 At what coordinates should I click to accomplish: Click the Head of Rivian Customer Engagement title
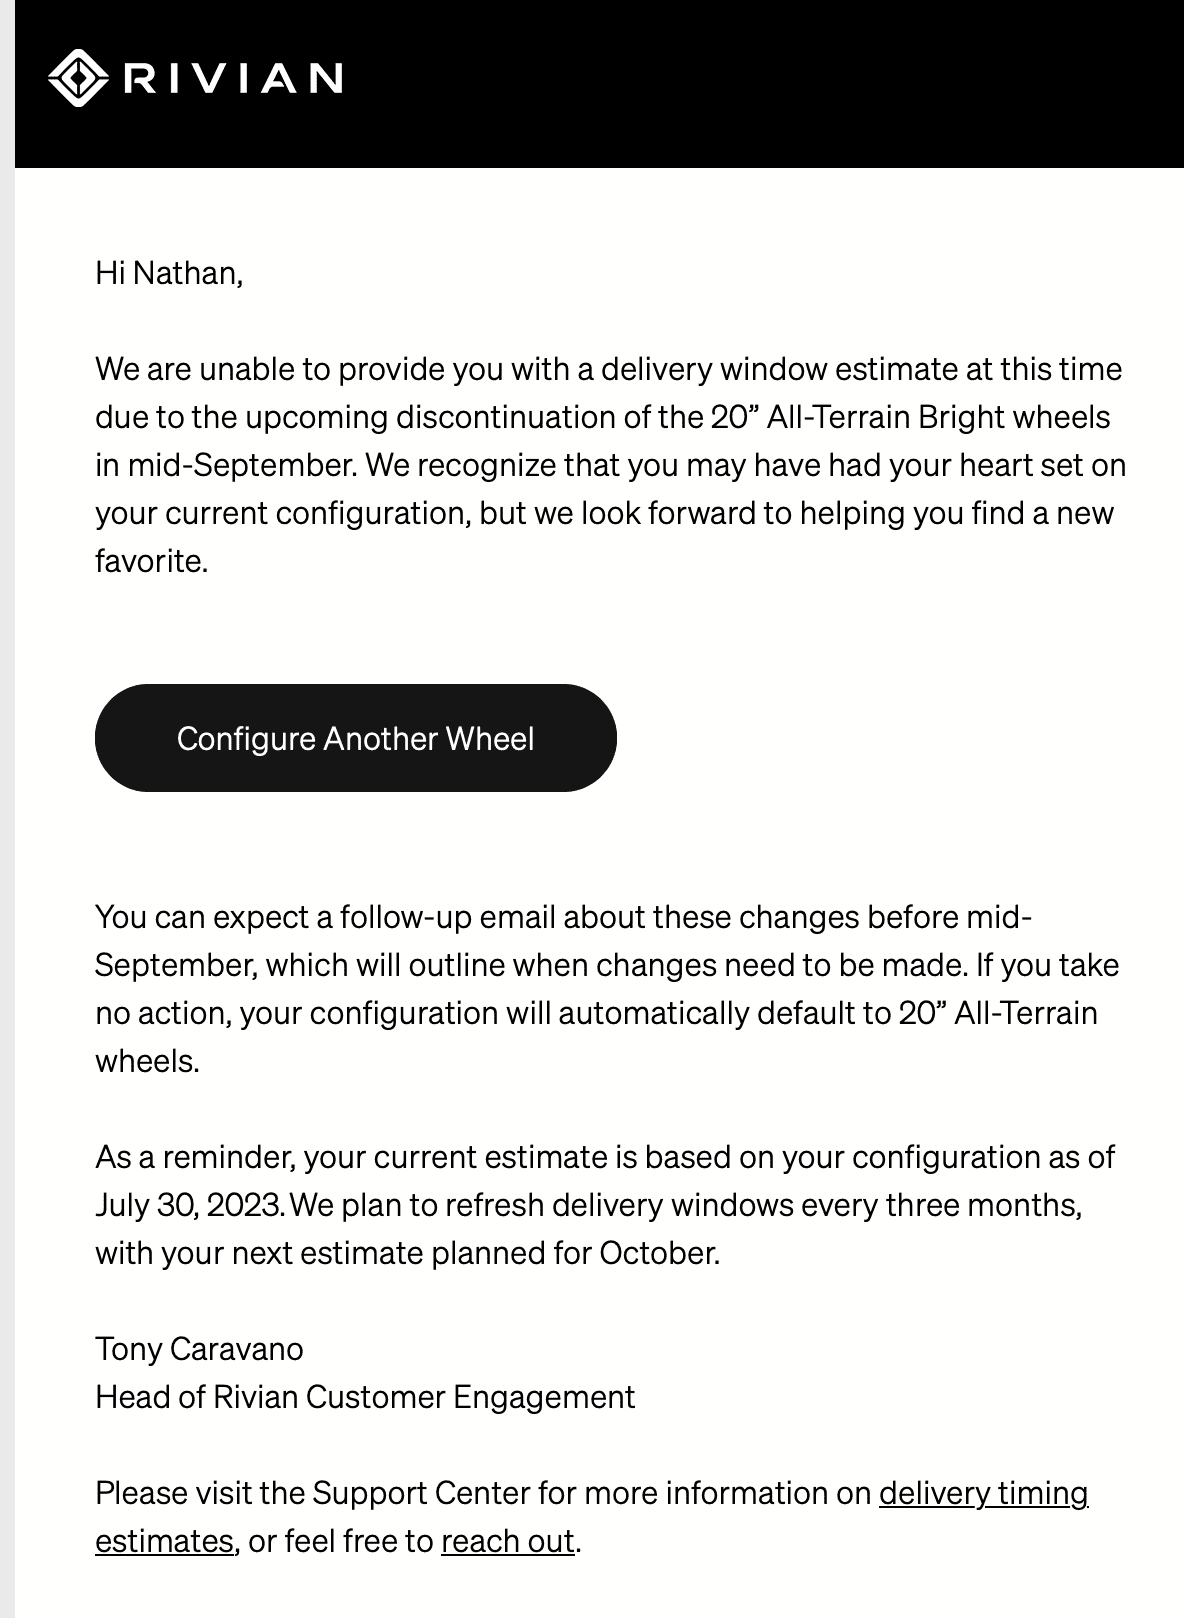(x=365, y=1397)
